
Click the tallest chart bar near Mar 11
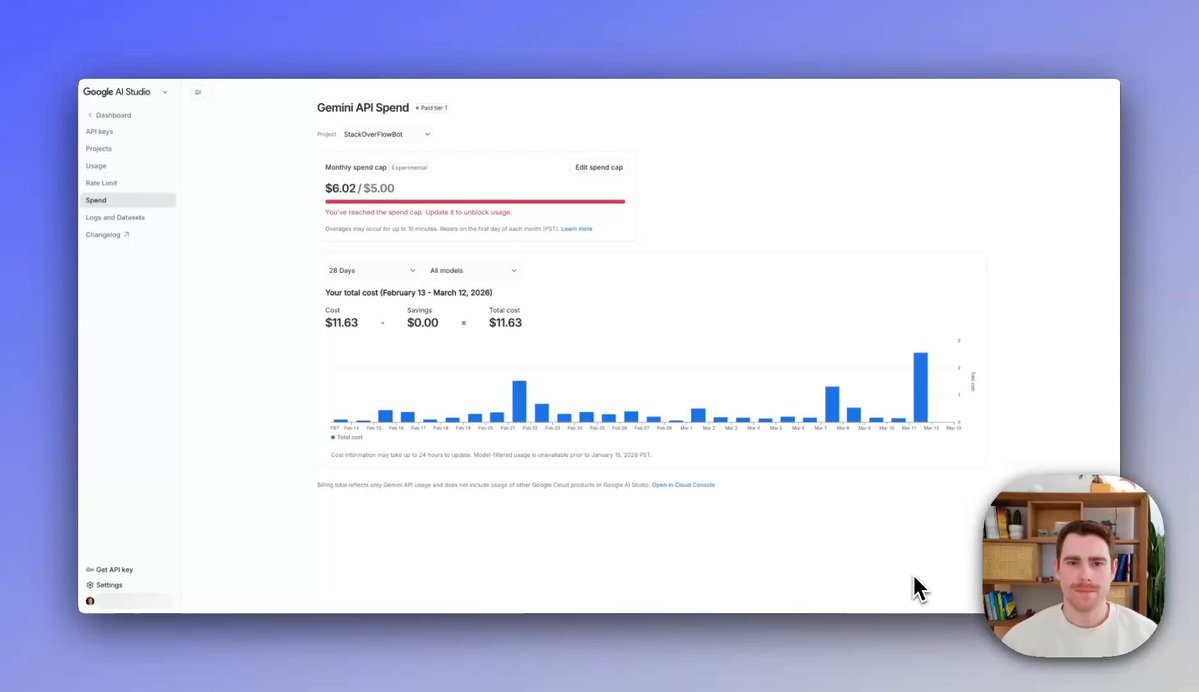click(x=921, y=387)
